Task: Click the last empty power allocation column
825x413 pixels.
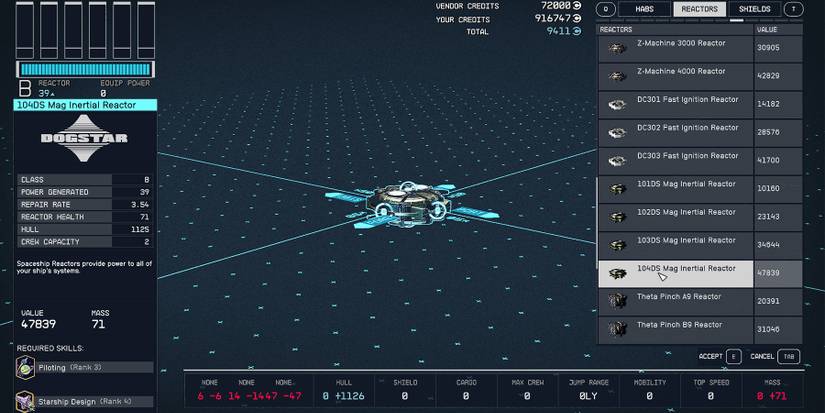Action: 146,30
